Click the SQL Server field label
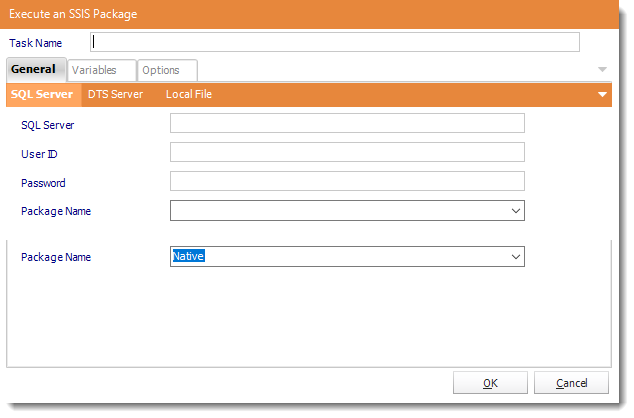634x418 pixels. (48, 125)
